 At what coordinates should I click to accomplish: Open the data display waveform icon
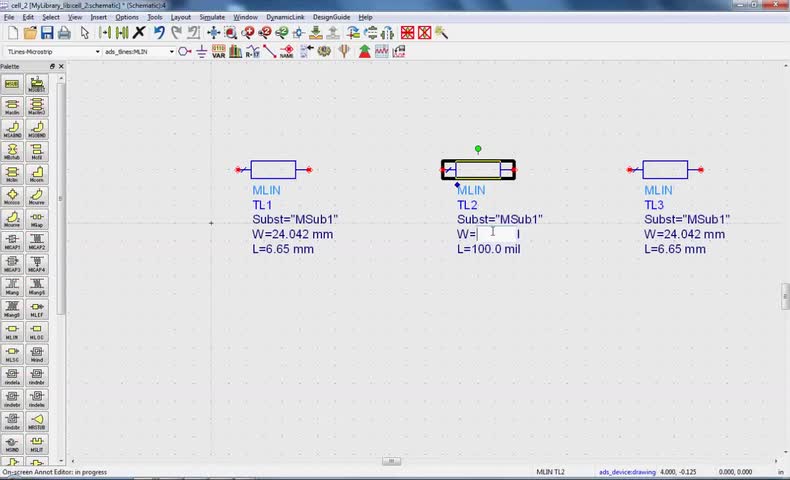(381, 51)
